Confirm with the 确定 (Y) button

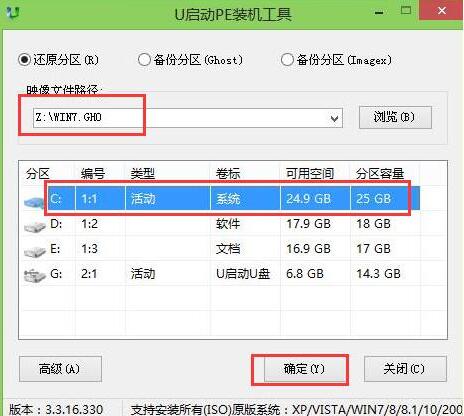click(304, 369)
